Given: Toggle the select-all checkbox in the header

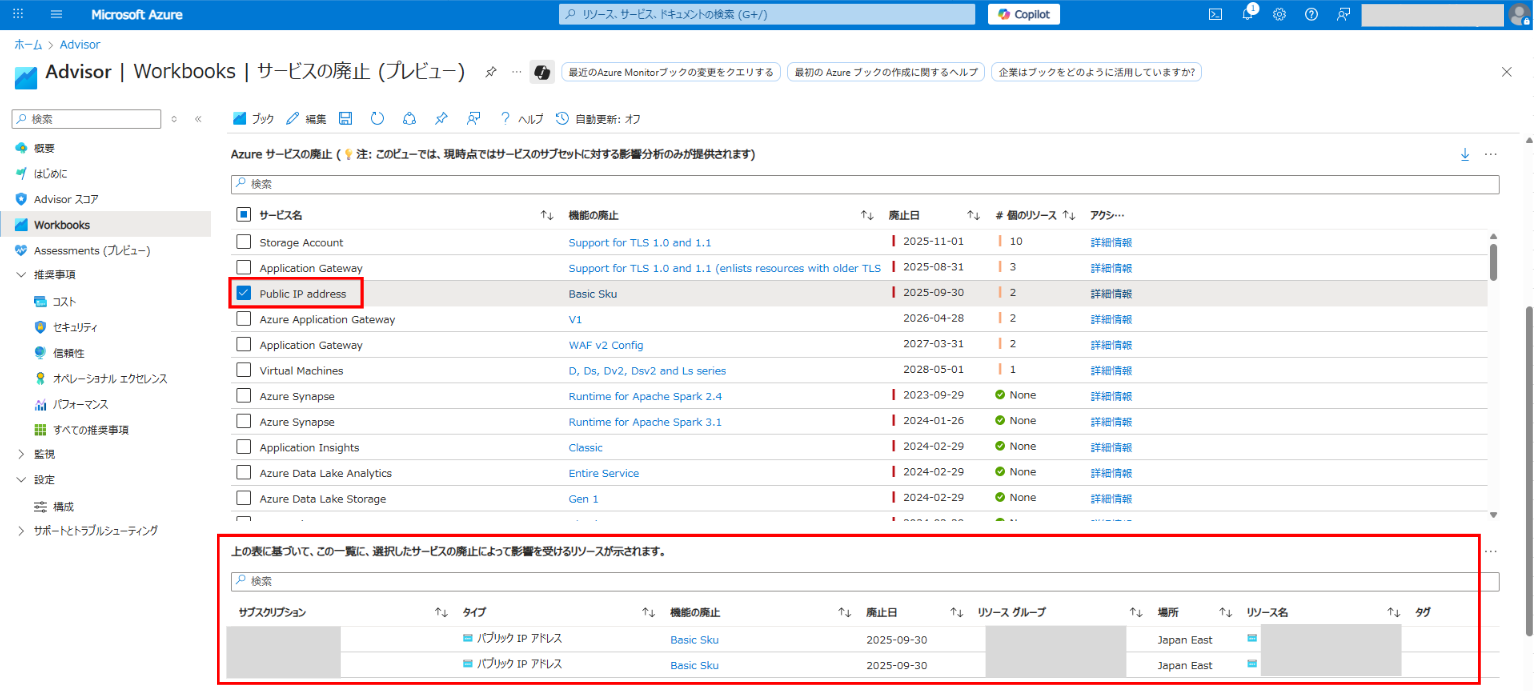Looking at the screenshot, I should 243,215.
